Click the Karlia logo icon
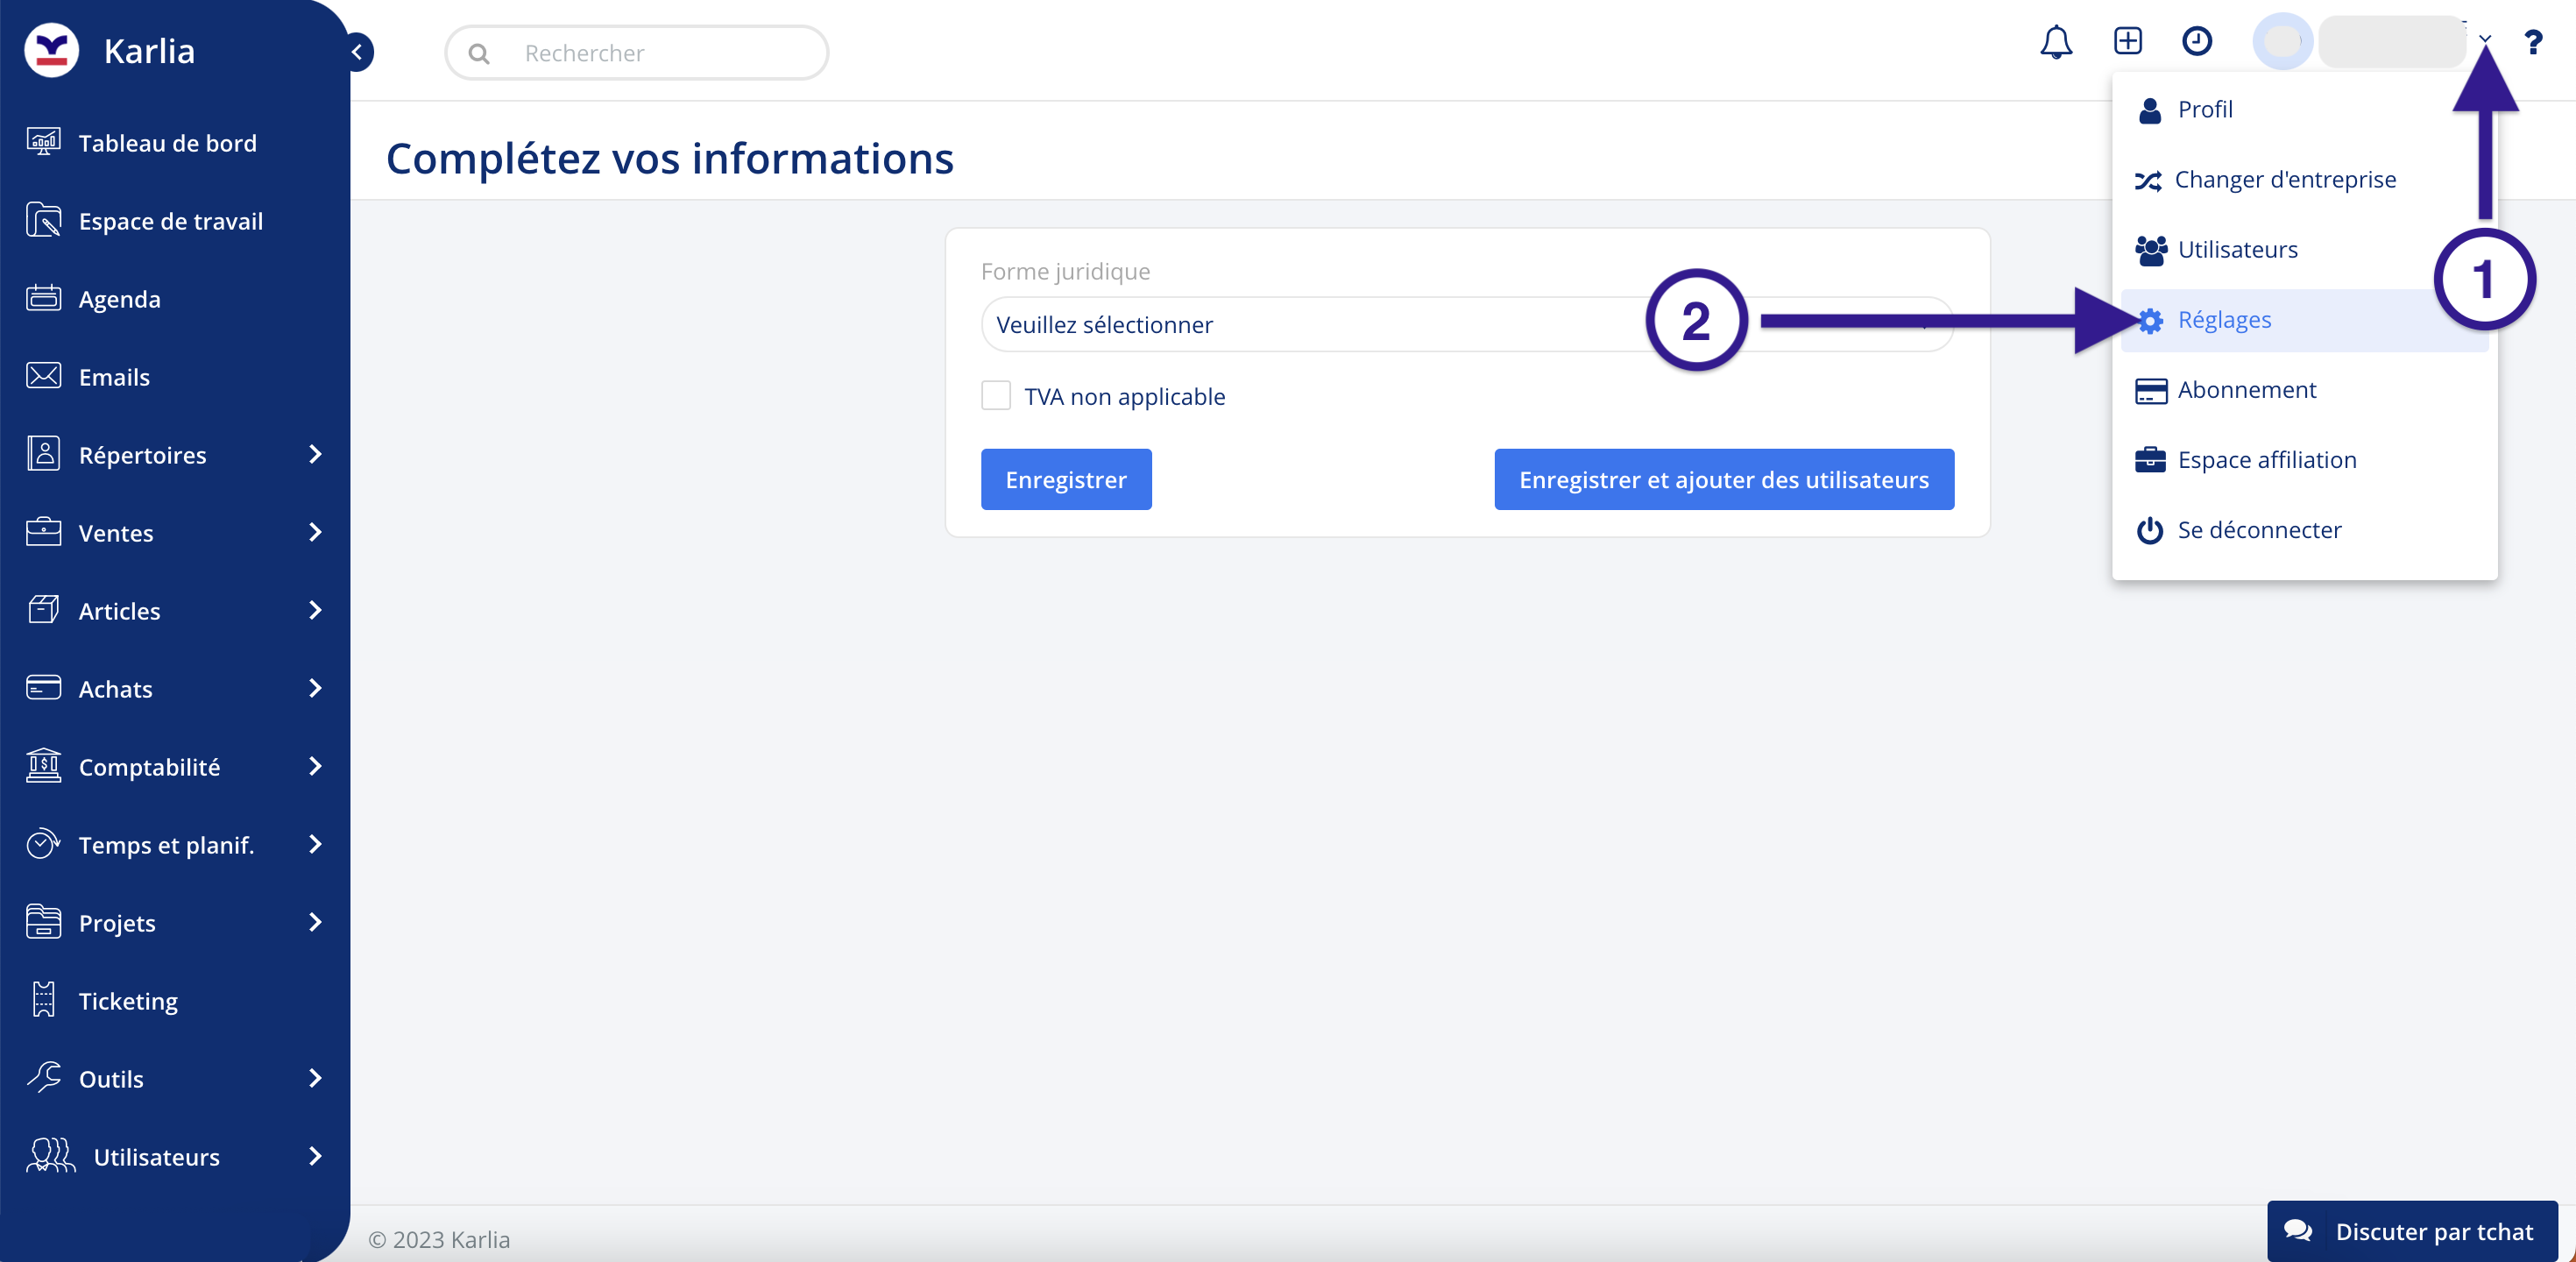The height and width of the screenshot is (1262, 2576). coord(51,50)
